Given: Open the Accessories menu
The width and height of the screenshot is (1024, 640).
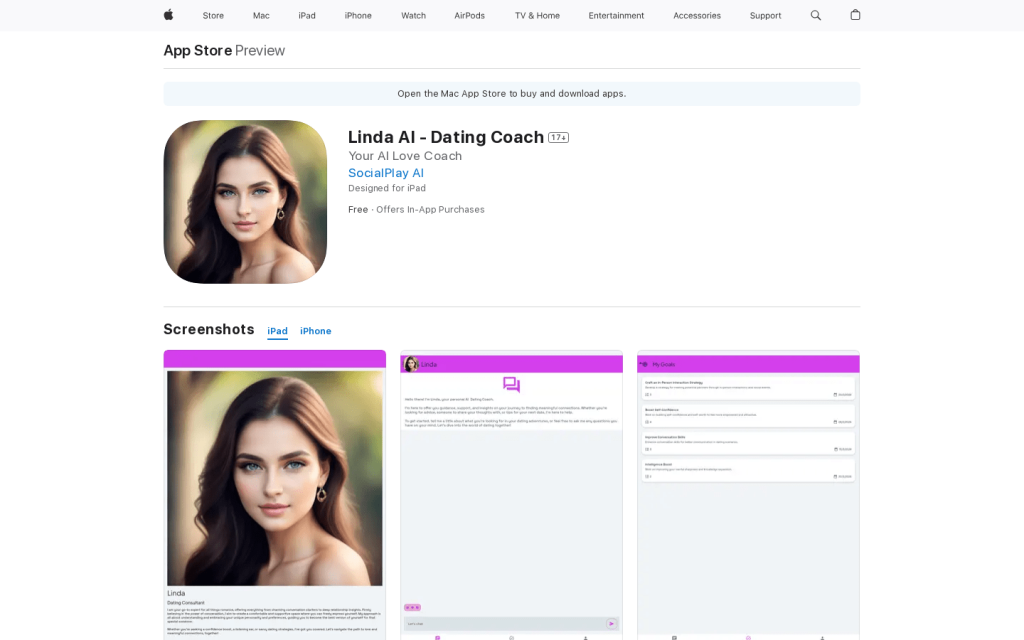Looking at the screenshot, I should click(697, 16).
